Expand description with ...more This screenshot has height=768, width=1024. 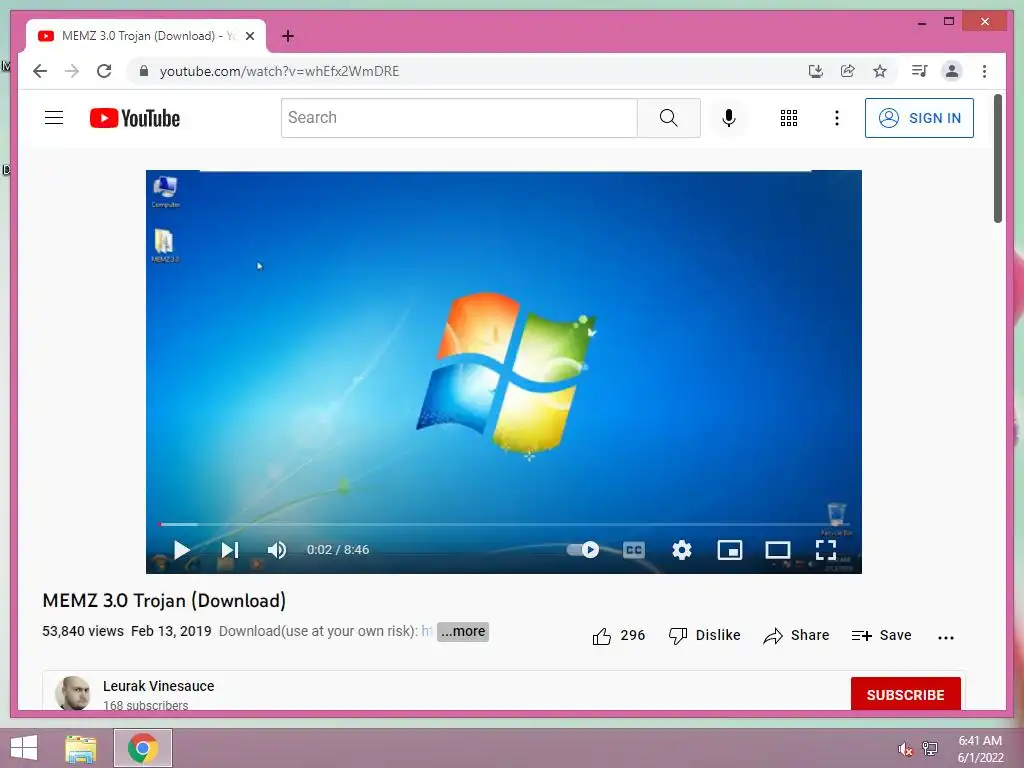[463, 632]
